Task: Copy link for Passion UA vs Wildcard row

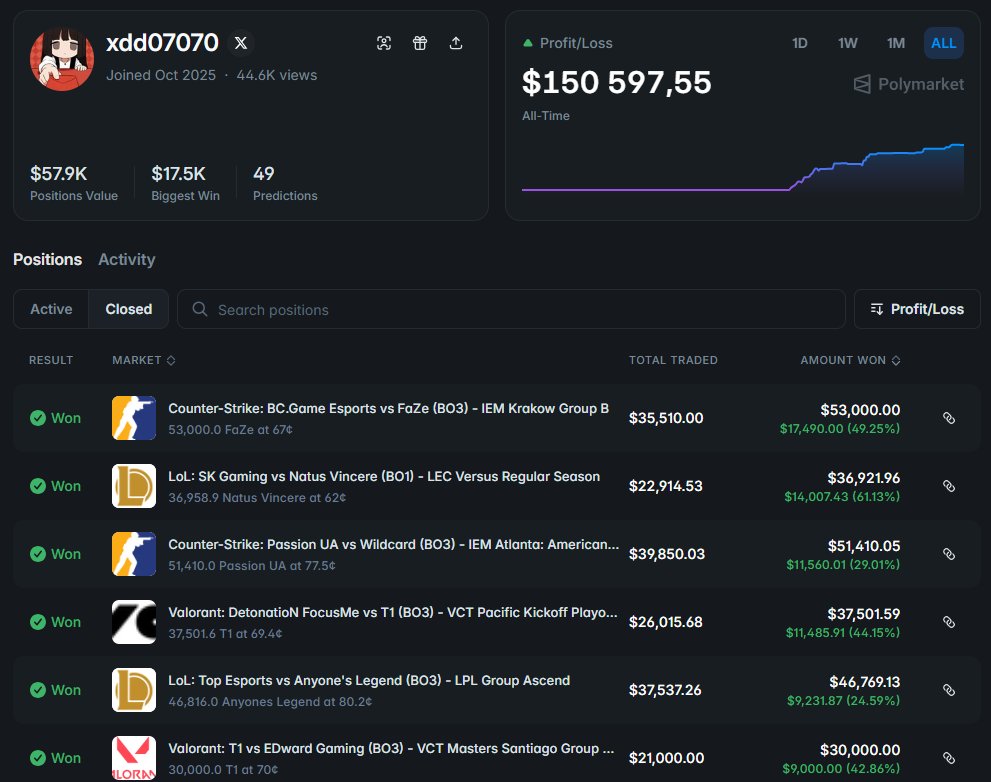Action: tap(949, 554)
